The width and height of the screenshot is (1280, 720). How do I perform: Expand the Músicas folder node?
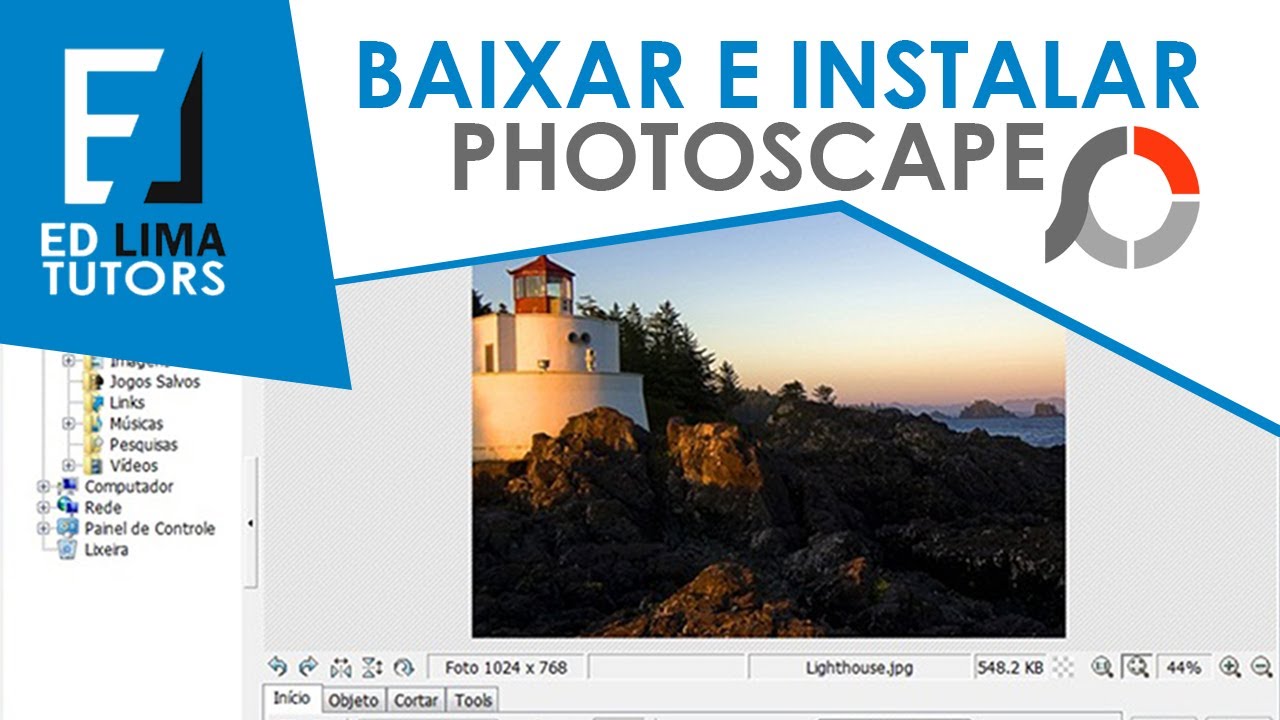pyautogui.click(x=69, y=424)
